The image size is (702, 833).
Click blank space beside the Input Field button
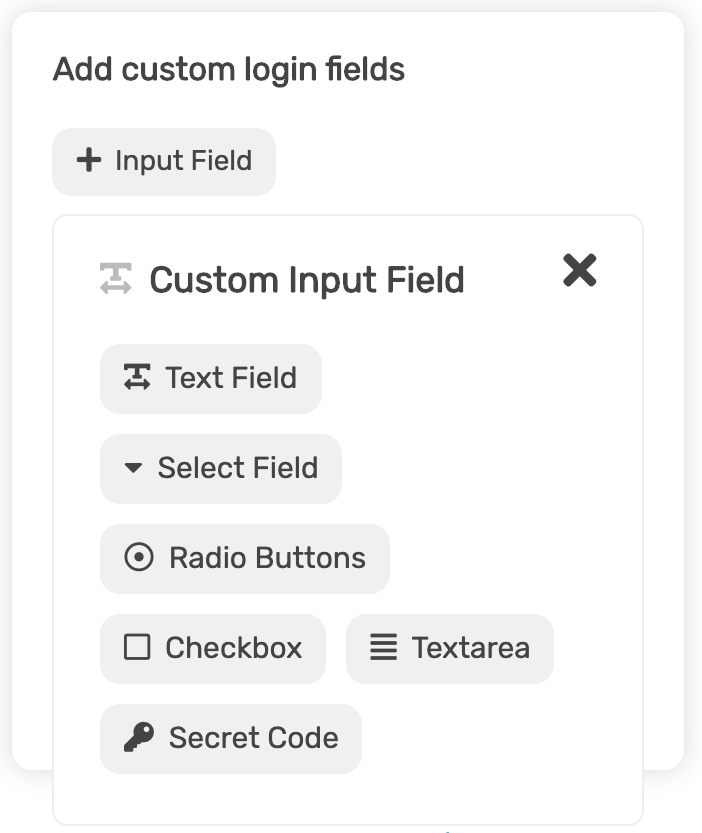point(457,162)
